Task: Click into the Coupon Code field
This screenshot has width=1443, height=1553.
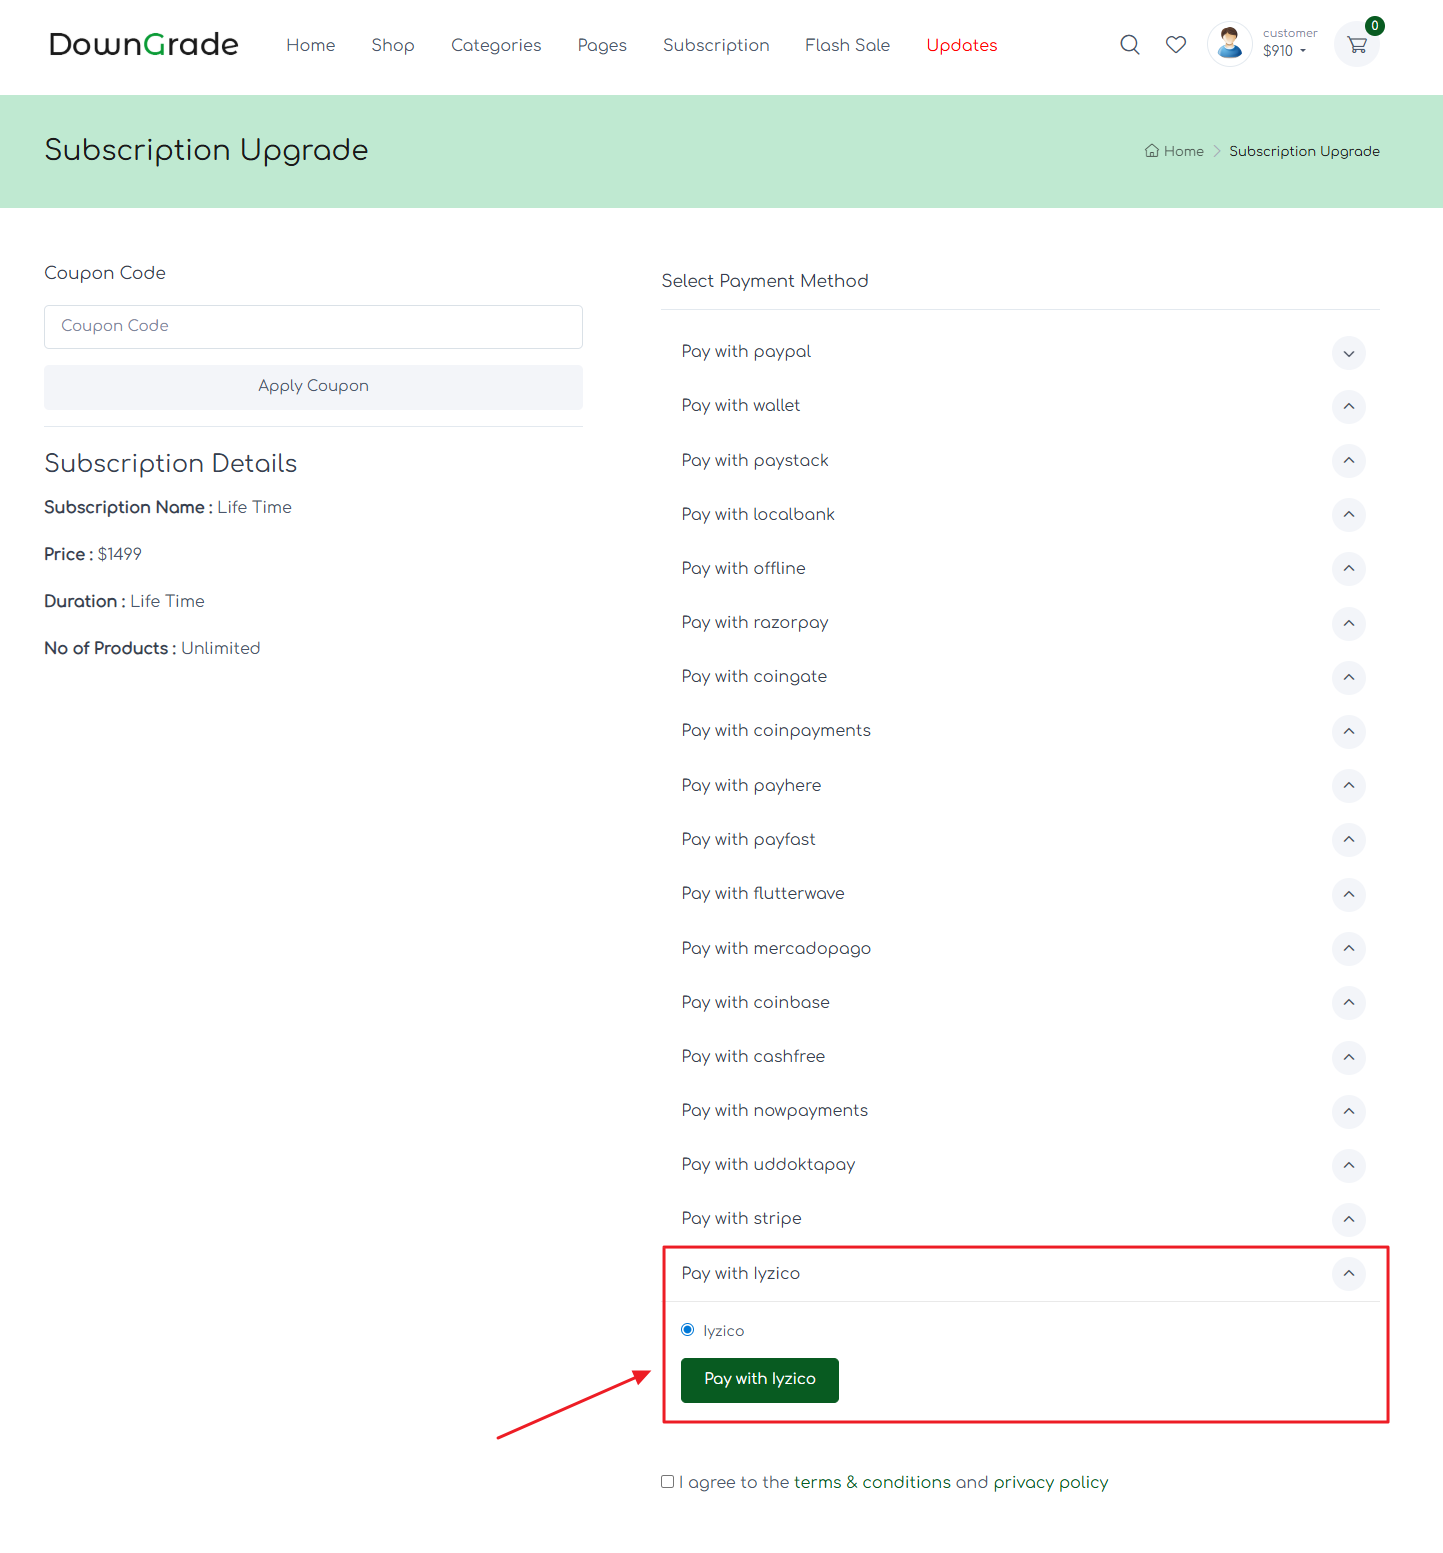Action: click(x=313, y=327)
